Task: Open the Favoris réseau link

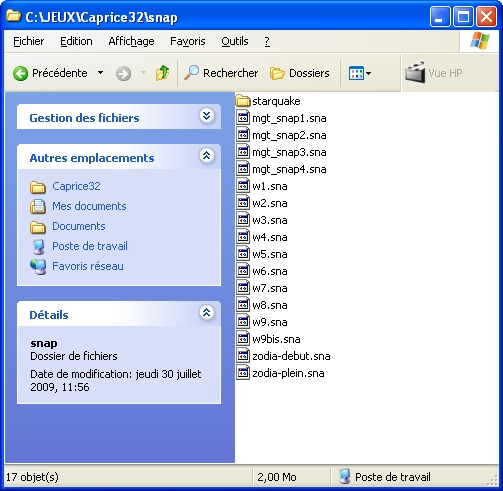Action: pyautogui.click(x=88, y=266)
